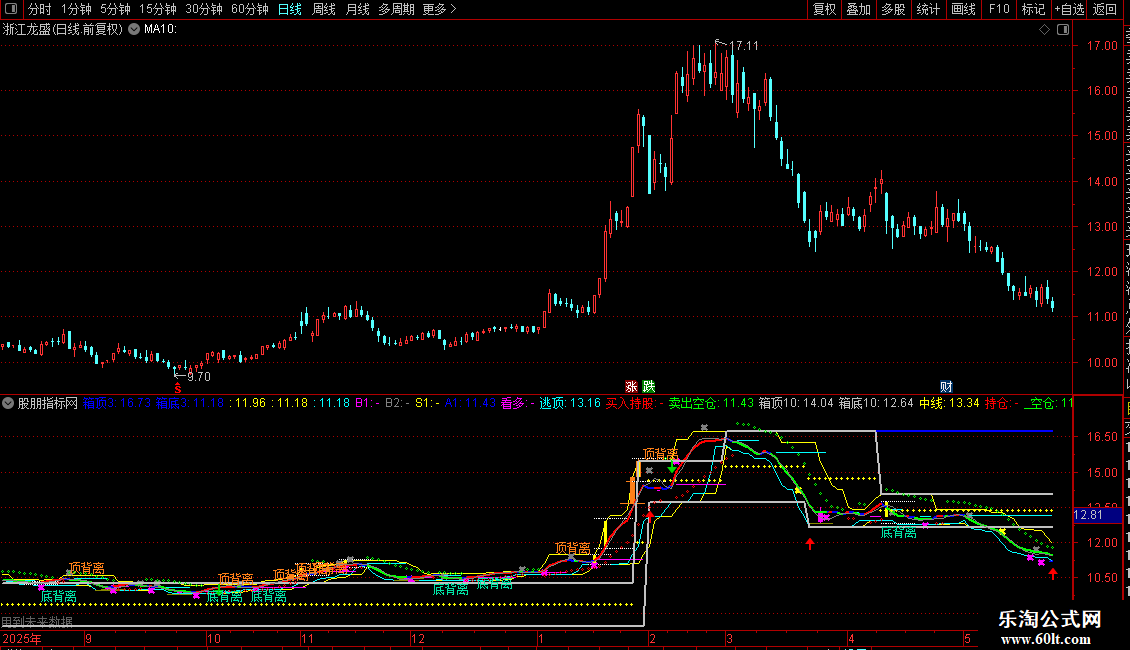Click the 中线: 13.34 indicator value
Screen dimensions: 1130x650
[x=949, y=404]
